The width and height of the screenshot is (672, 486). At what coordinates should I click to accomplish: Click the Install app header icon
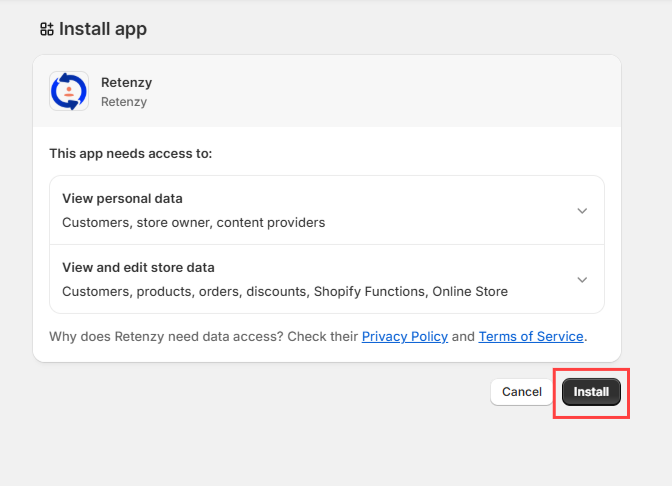tap(47, 30)
